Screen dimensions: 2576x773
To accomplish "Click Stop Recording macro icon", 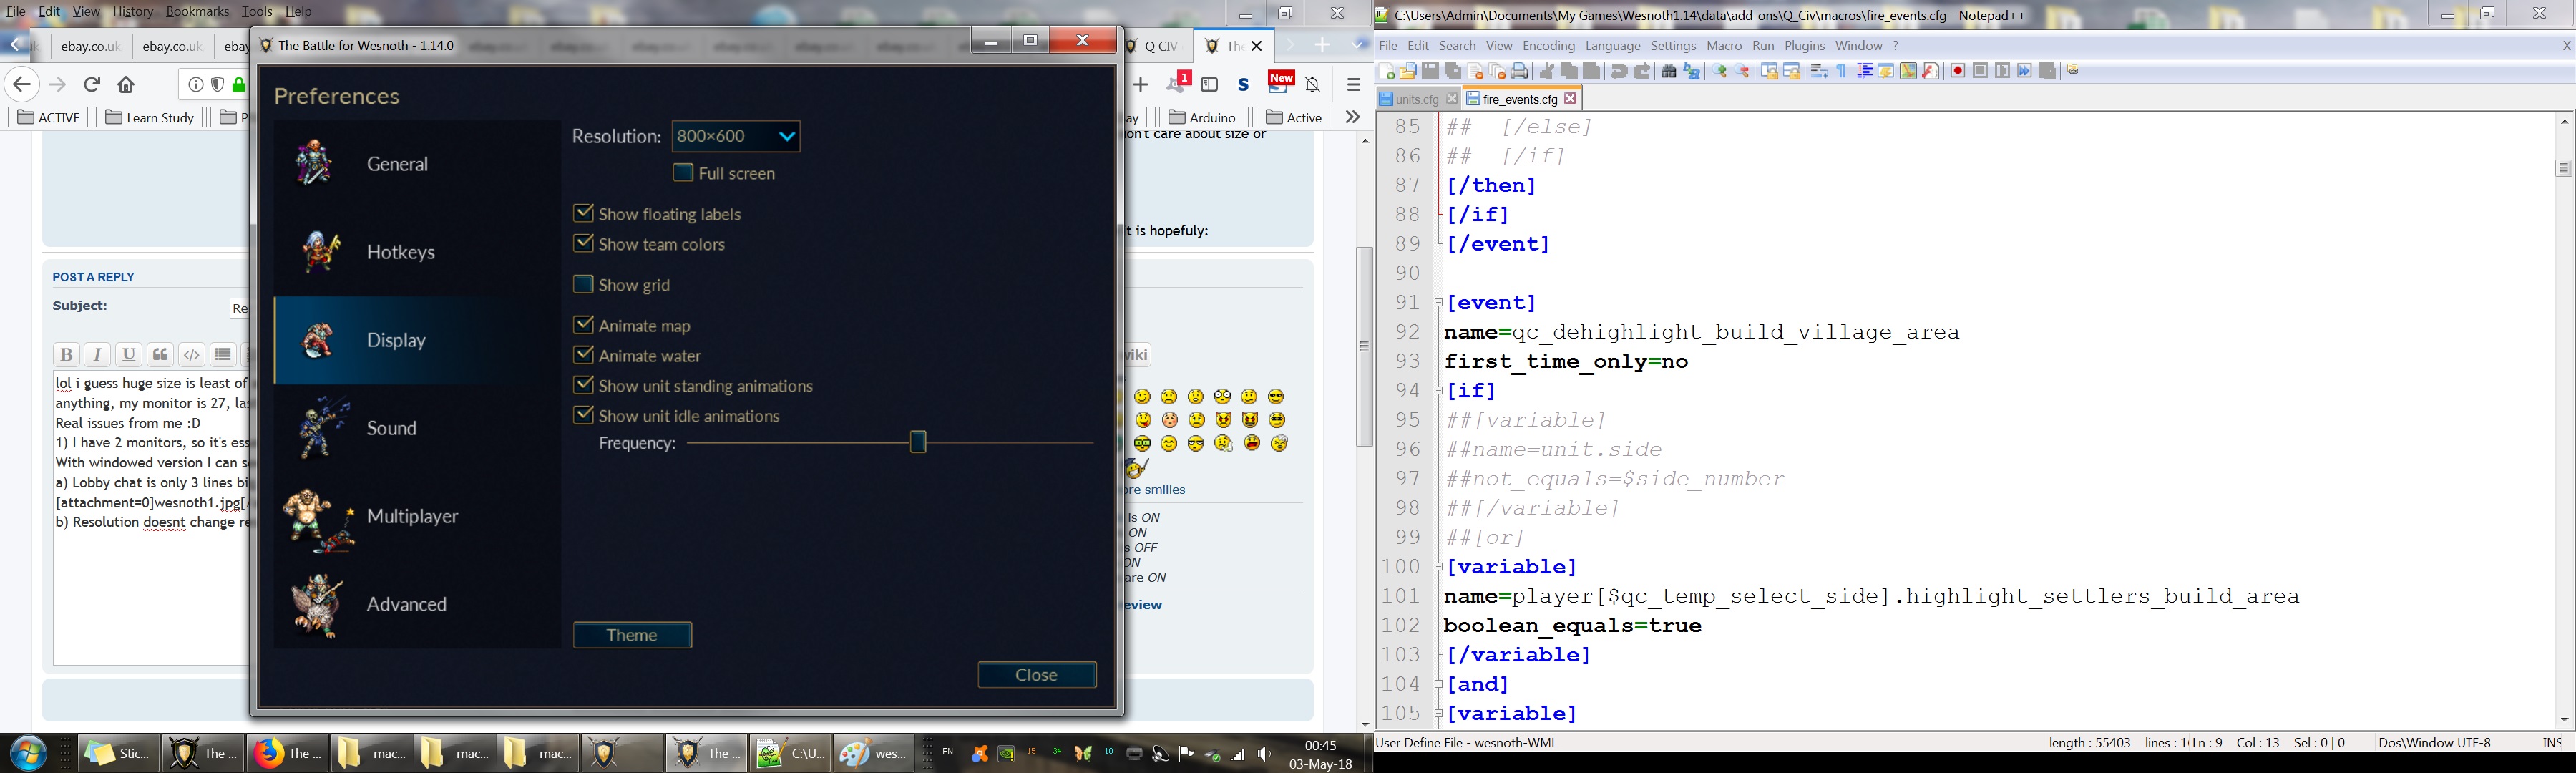I will [1980, 71].
